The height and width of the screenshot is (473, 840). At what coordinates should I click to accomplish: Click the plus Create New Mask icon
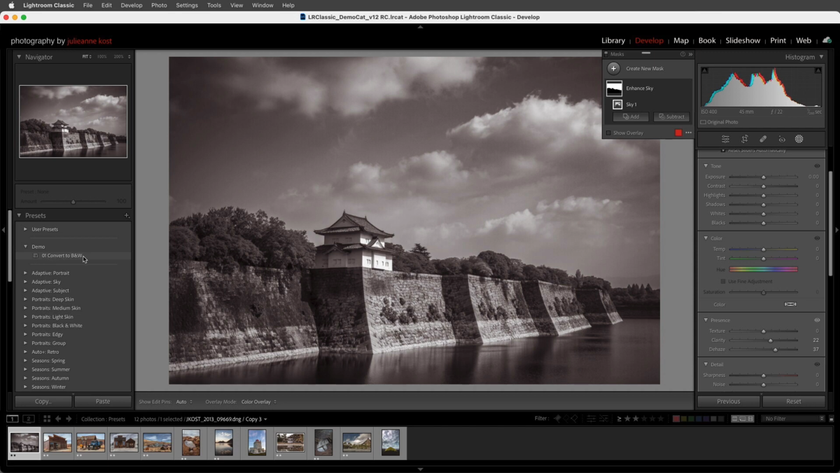[613, 68]
